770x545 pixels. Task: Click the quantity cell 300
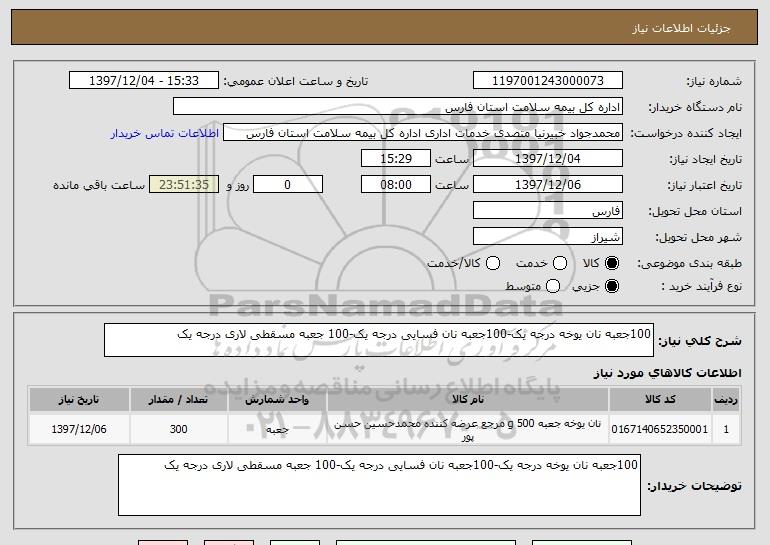178,429
